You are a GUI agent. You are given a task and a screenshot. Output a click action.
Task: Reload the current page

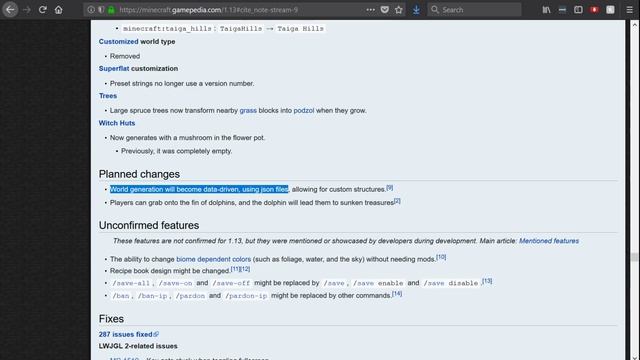[x=42, y=9]
